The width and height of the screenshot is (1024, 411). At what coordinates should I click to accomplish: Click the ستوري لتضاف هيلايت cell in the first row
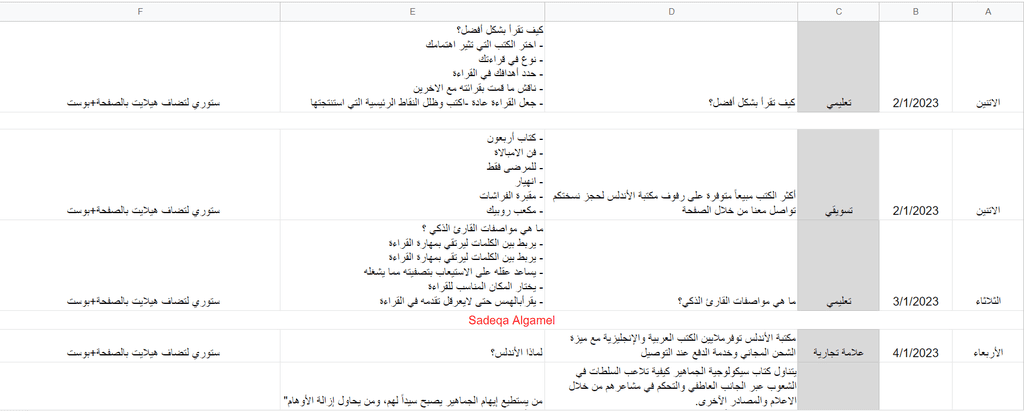click(140, 67)
